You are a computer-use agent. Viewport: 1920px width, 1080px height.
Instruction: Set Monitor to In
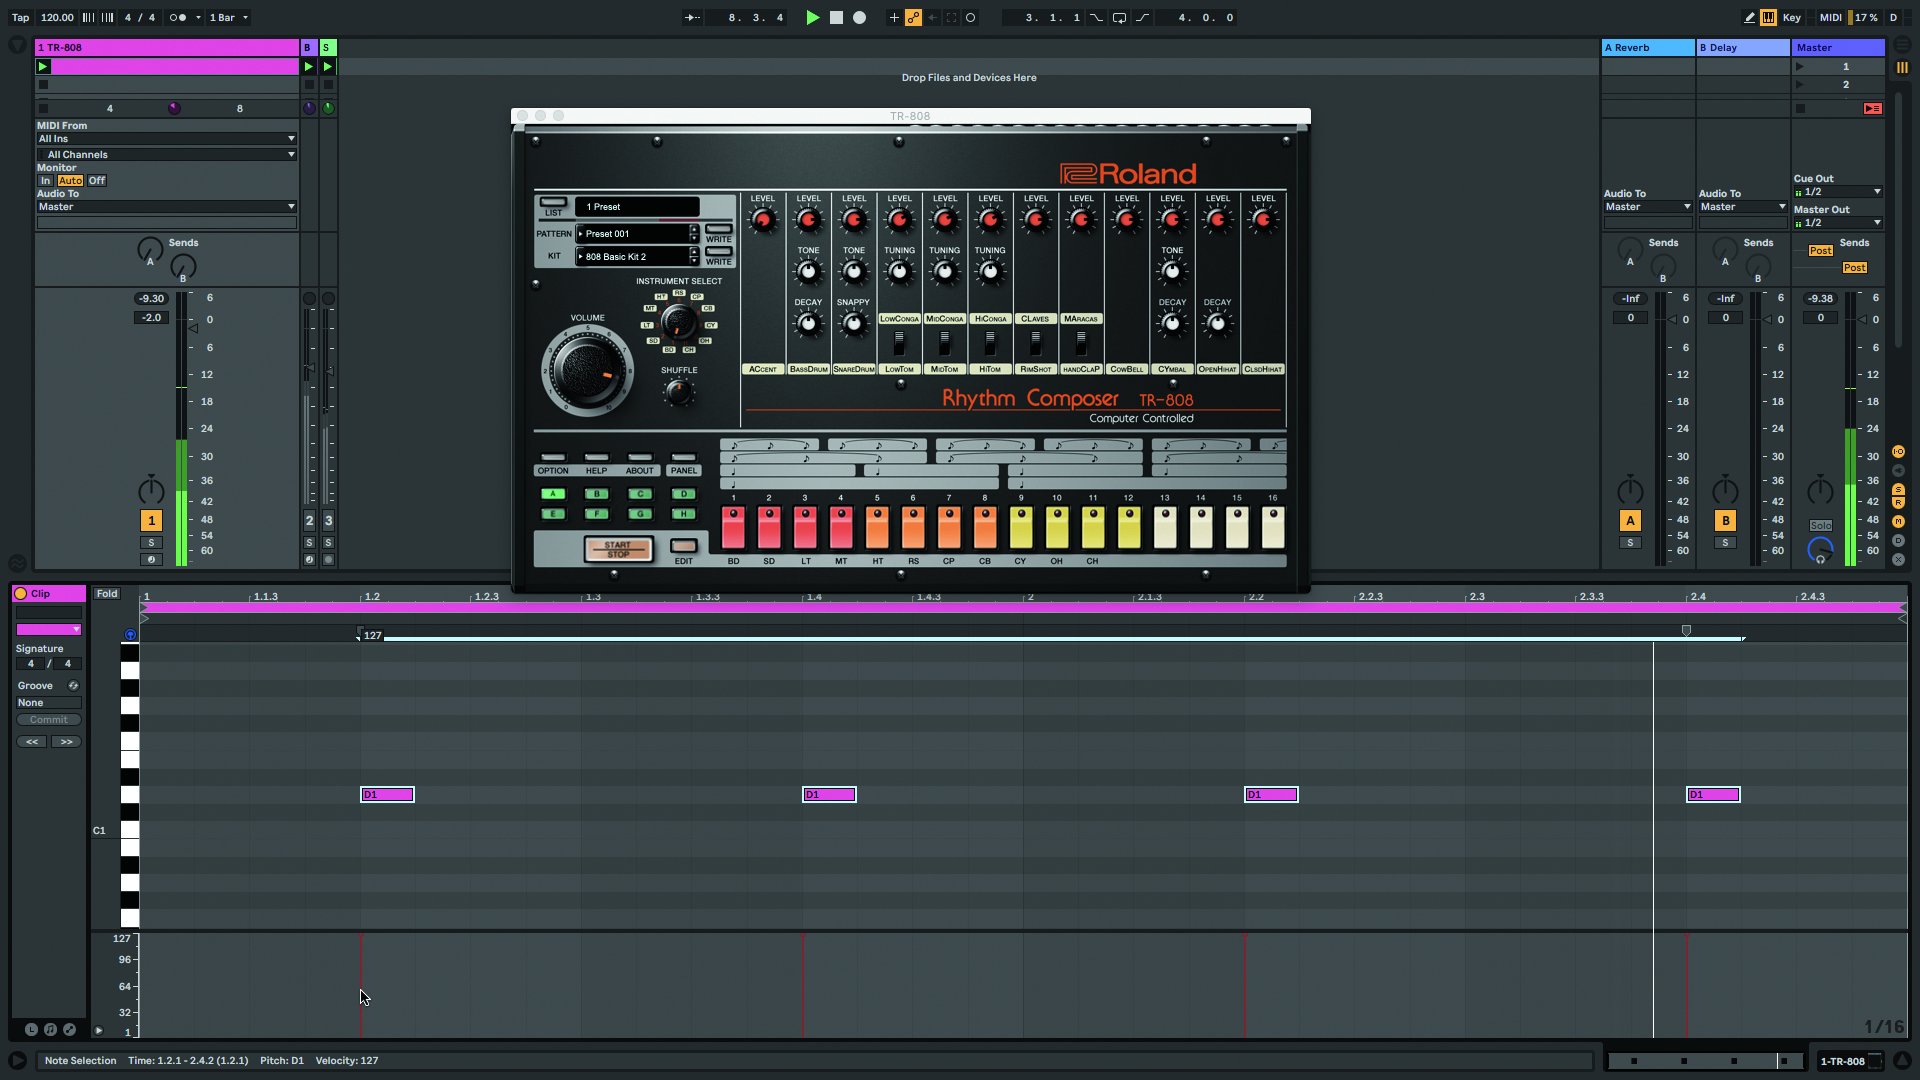pos(45,181)
